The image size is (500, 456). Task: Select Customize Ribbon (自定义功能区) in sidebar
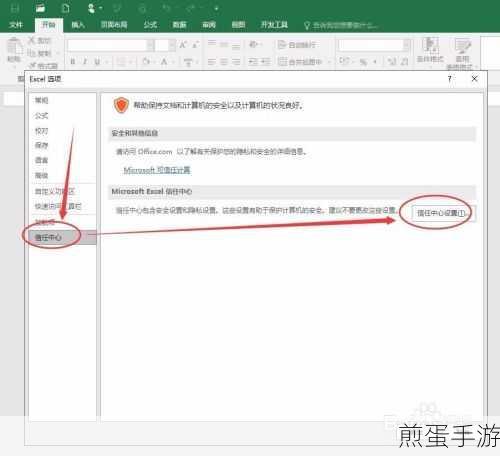tap(55, 192)
